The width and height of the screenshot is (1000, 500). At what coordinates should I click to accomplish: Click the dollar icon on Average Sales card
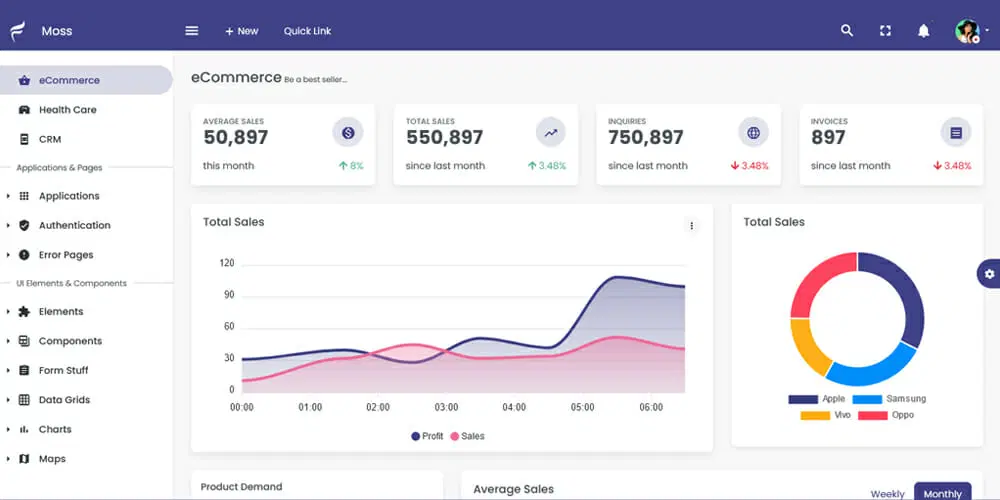[x=348, y=133]
